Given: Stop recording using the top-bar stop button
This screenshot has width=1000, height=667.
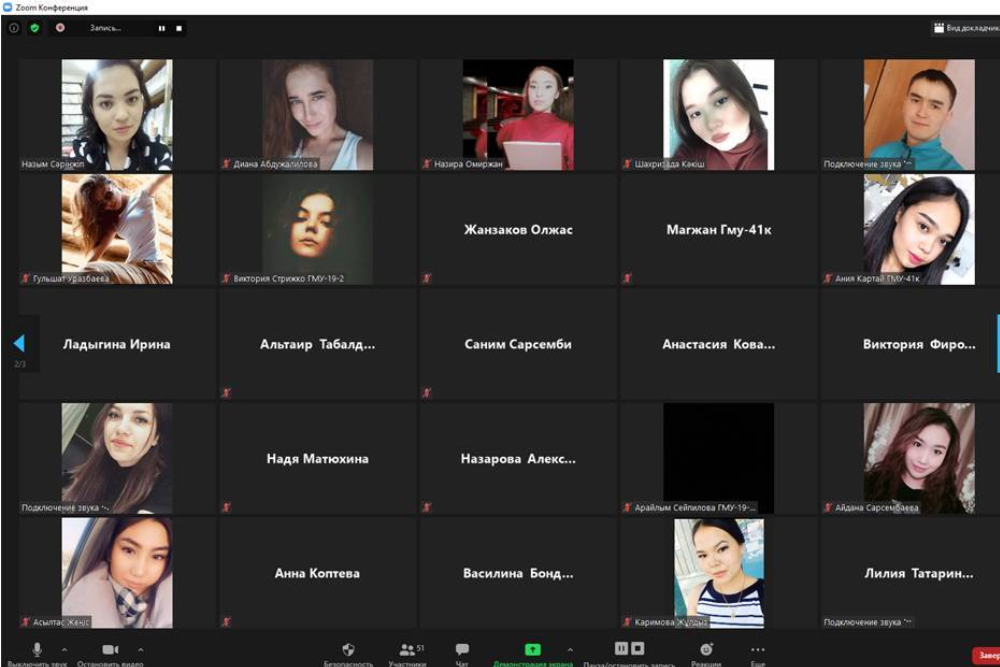Looking at the screenshot, I should pyautogui.click(x=179, y=28).
